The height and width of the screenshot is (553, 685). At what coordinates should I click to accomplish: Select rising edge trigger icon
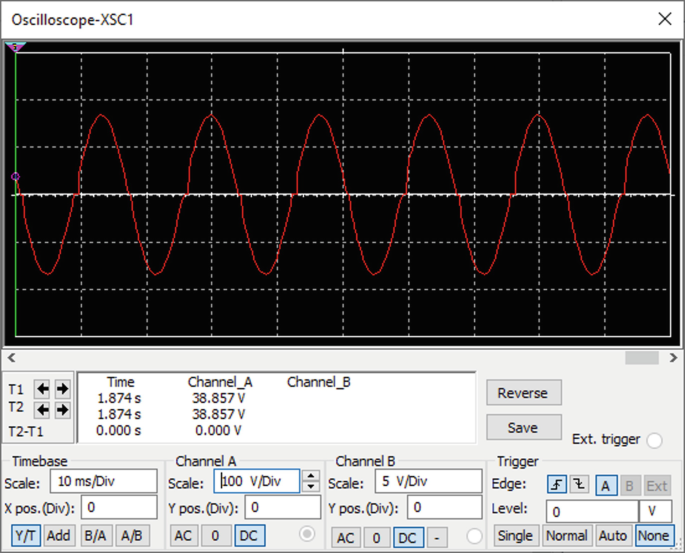coord(558,484)
